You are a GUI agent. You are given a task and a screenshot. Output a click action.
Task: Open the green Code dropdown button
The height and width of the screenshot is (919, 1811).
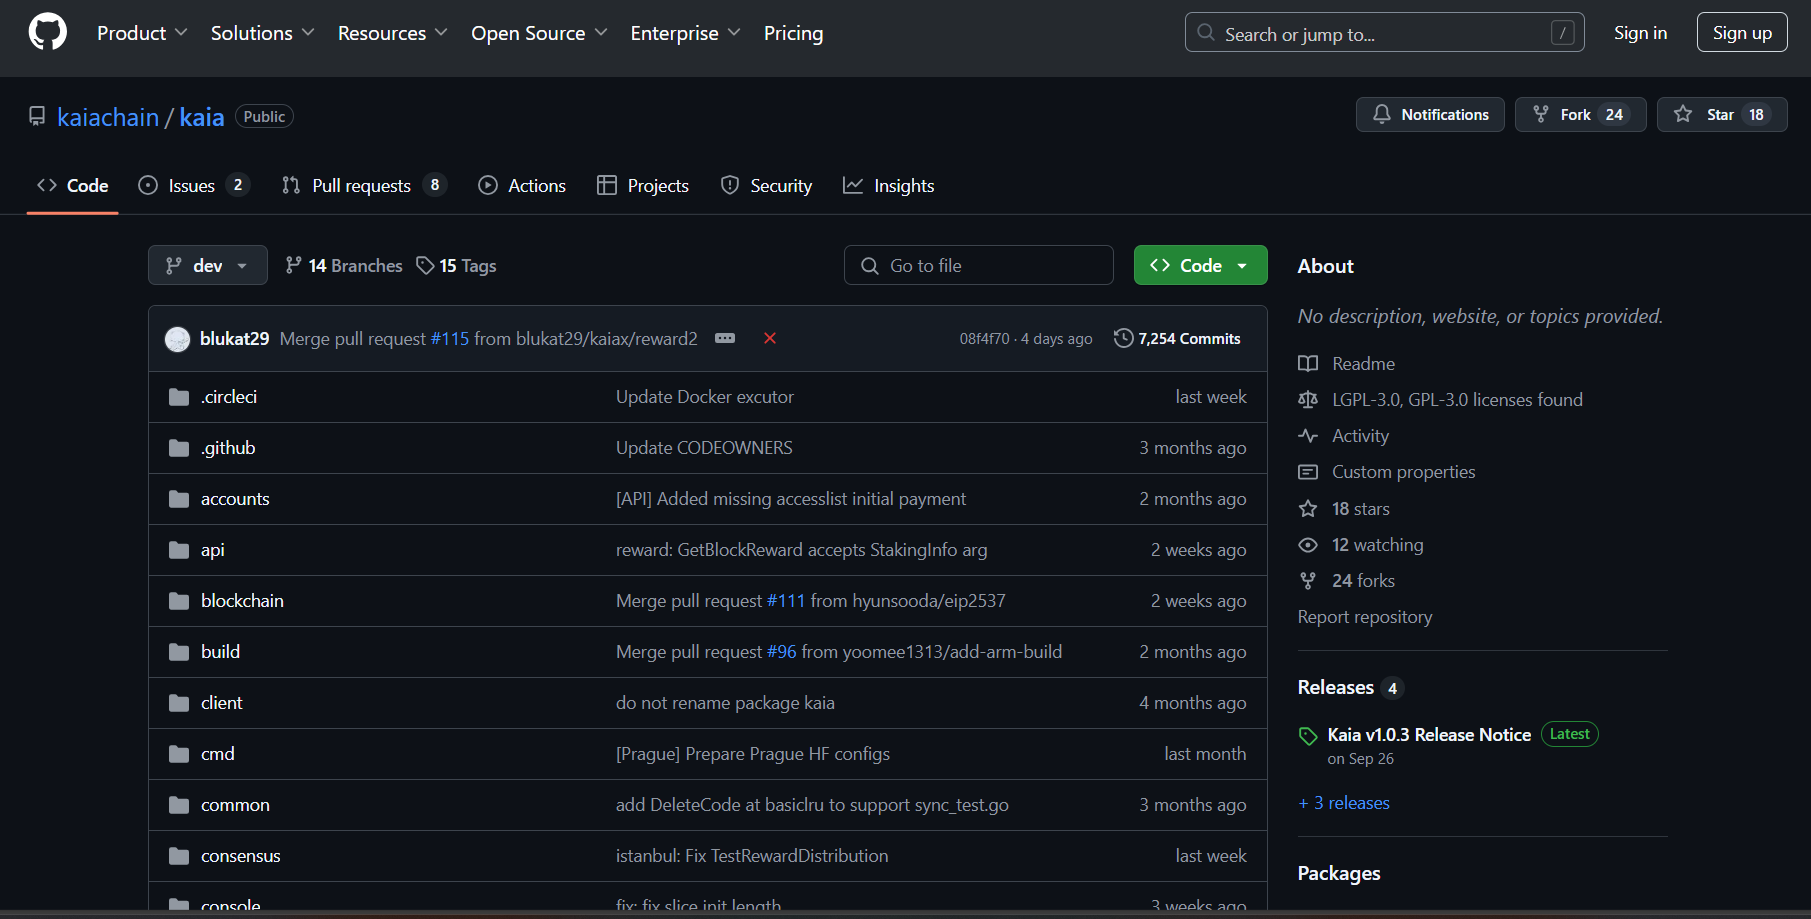1200,265
